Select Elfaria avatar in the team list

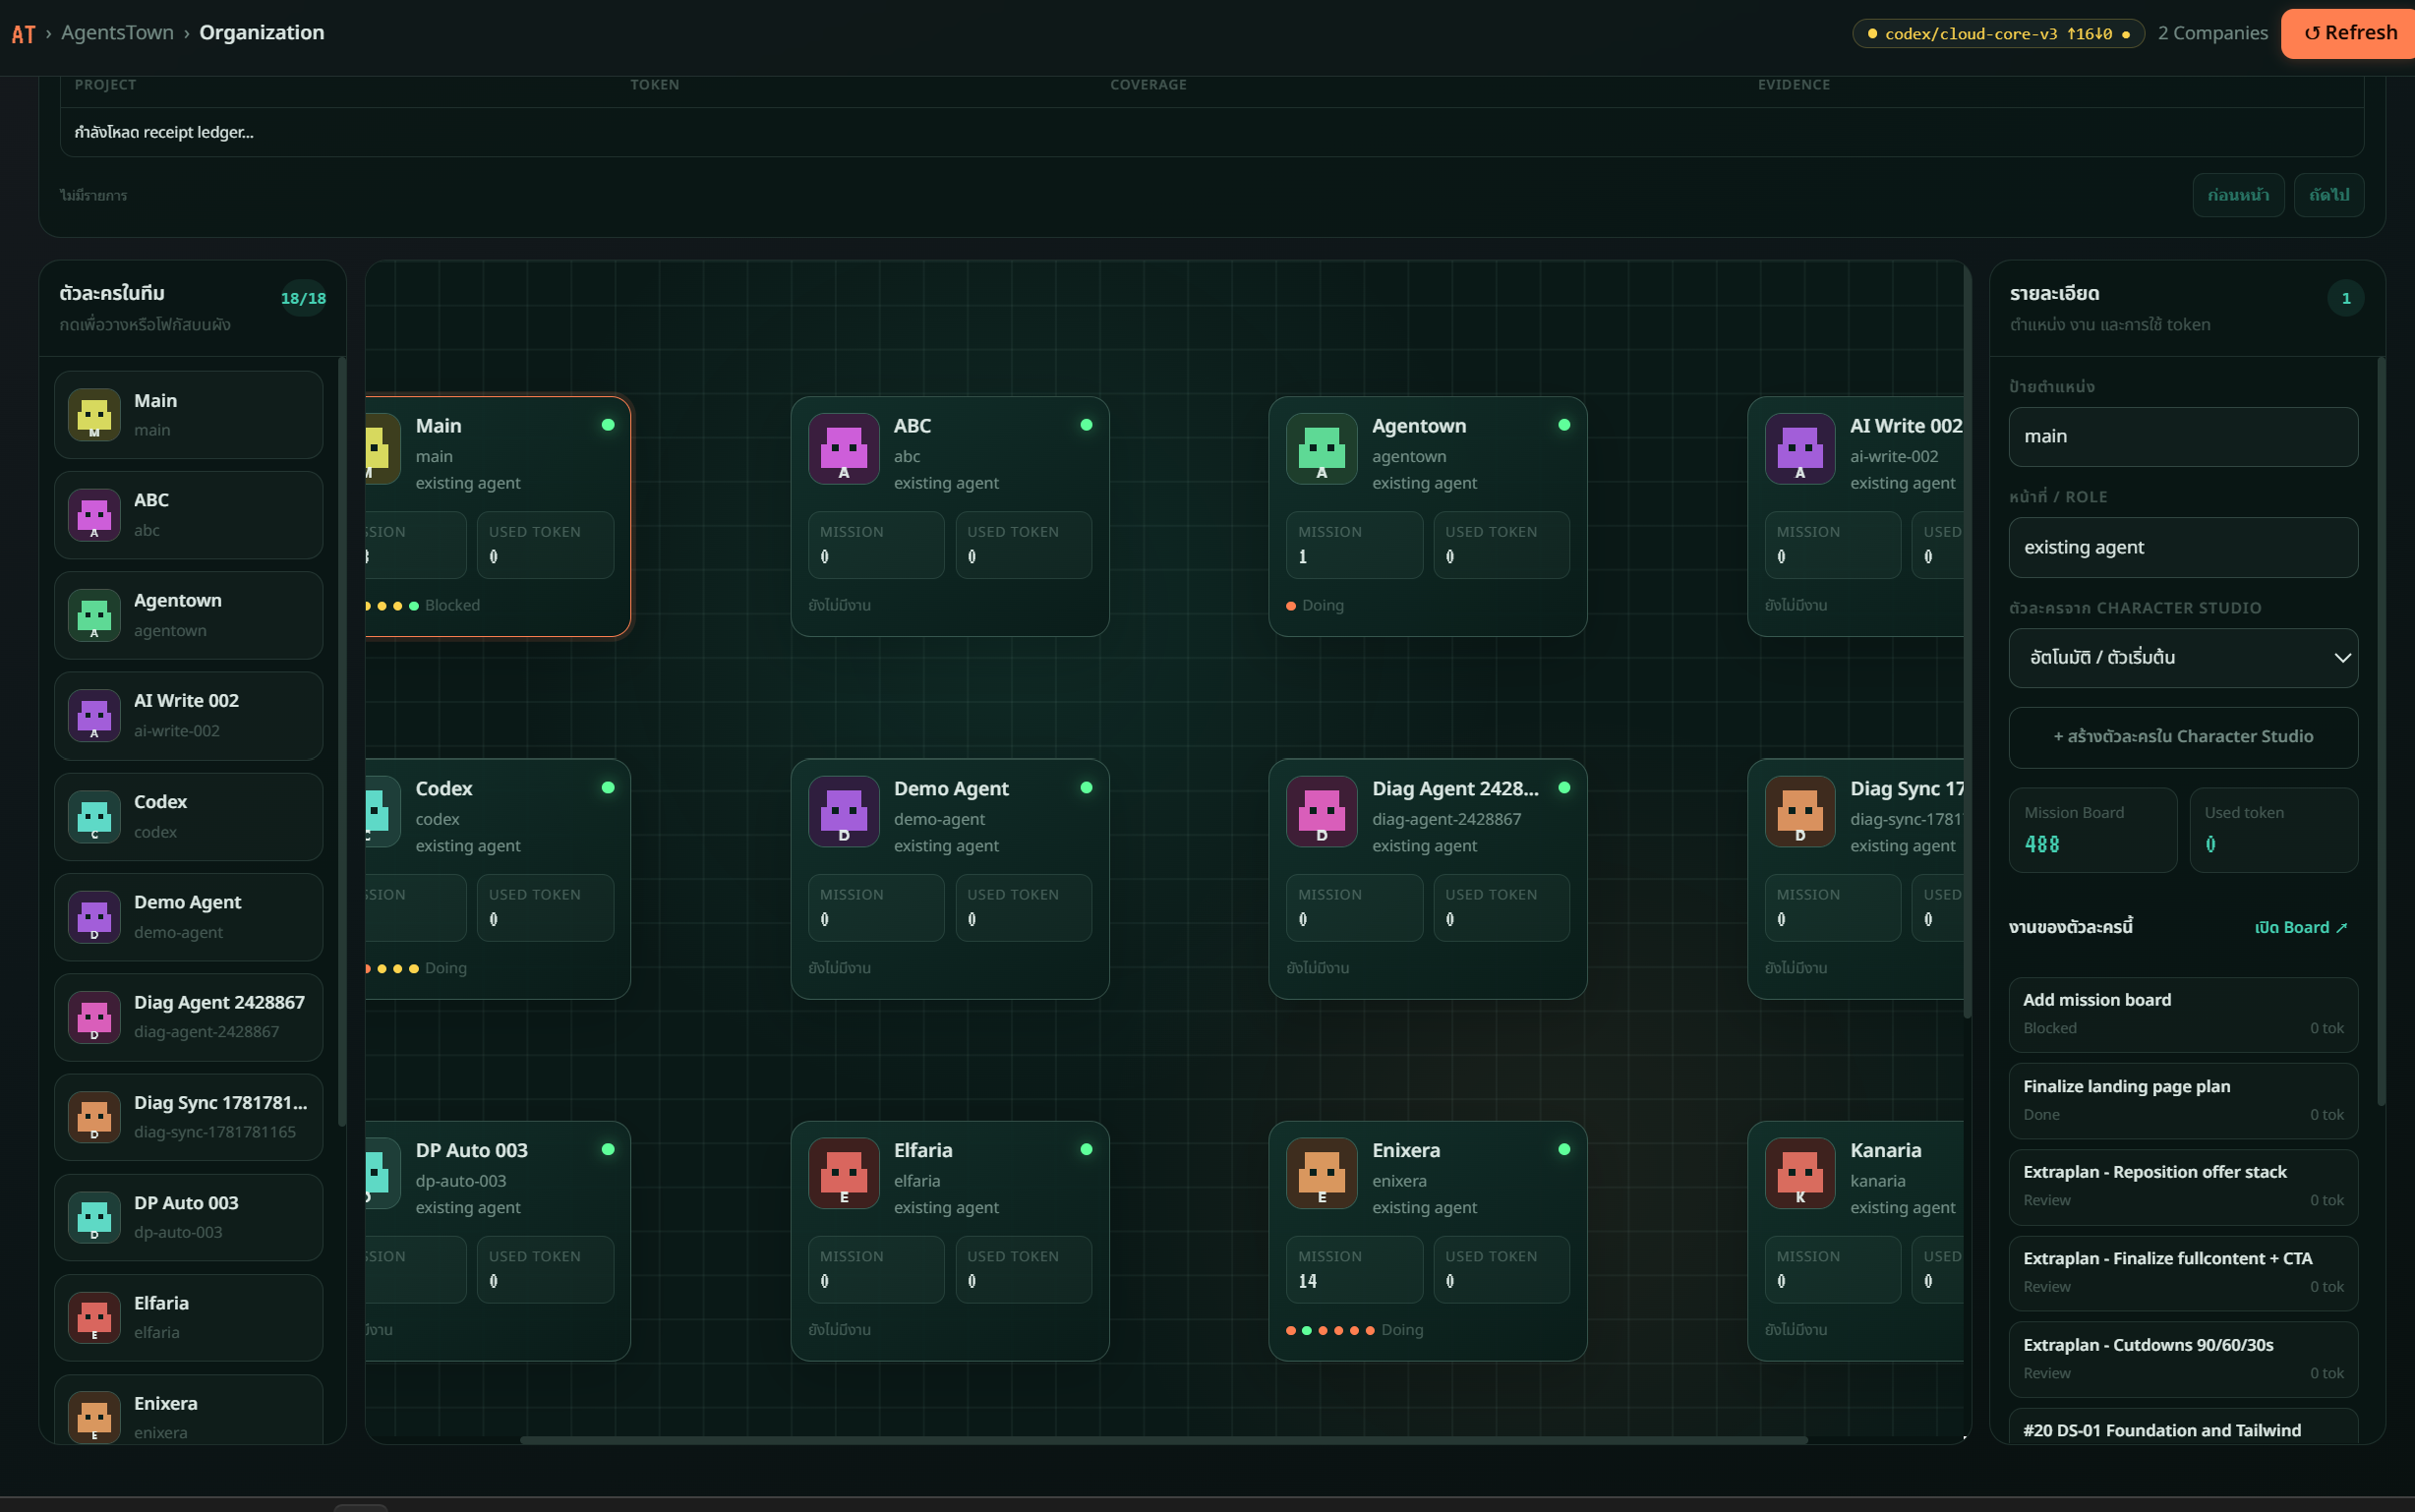[94, 1318]
